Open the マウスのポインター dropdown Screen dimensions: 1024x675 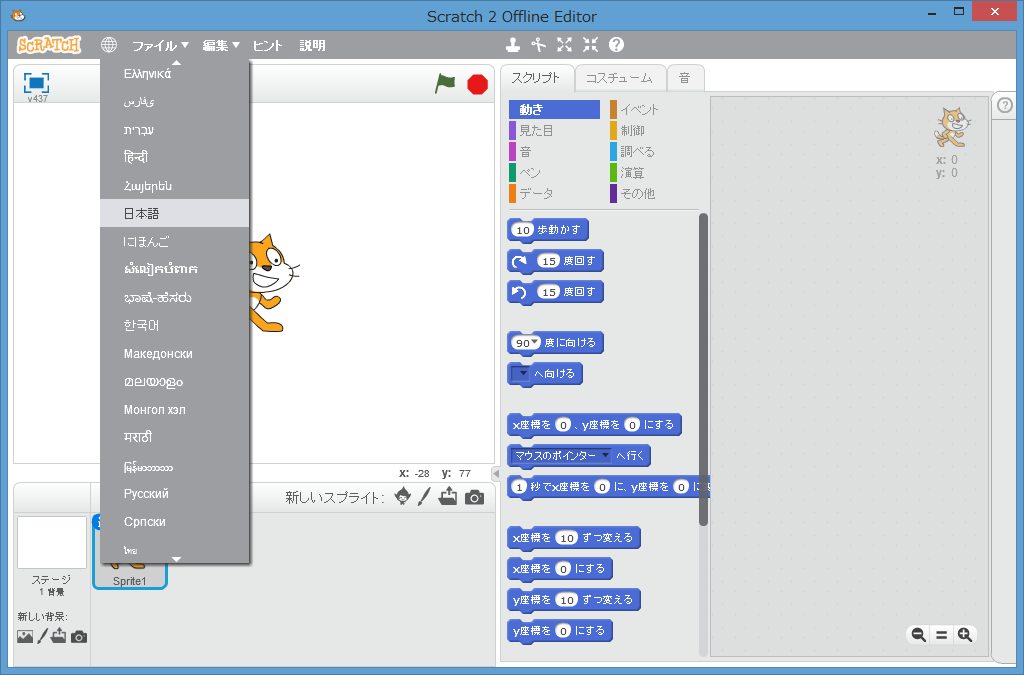click(x=605, y=456)
